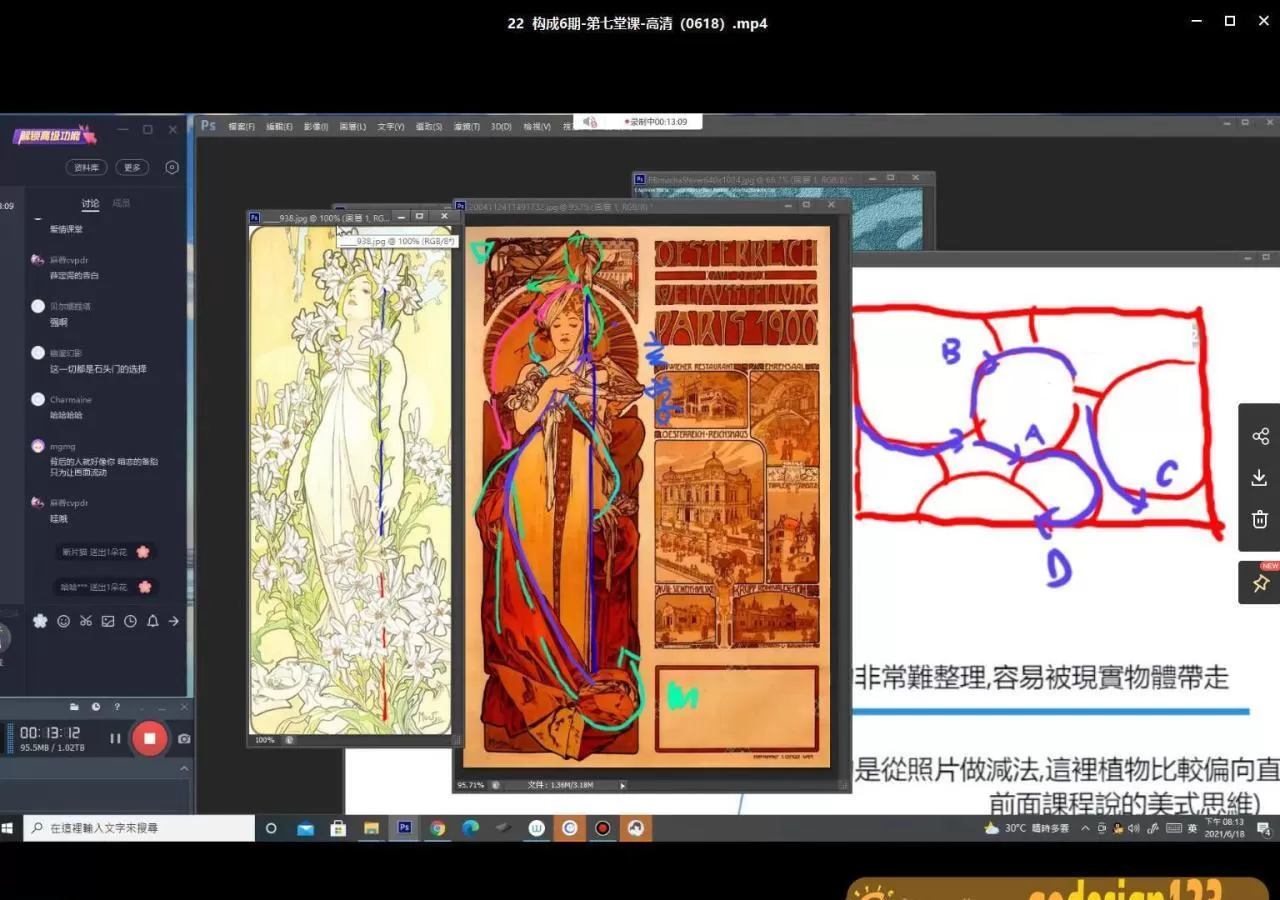Click the pin icon with NEW badge
This screenshot has width=1280, height=900.
tap(1259, 583)
